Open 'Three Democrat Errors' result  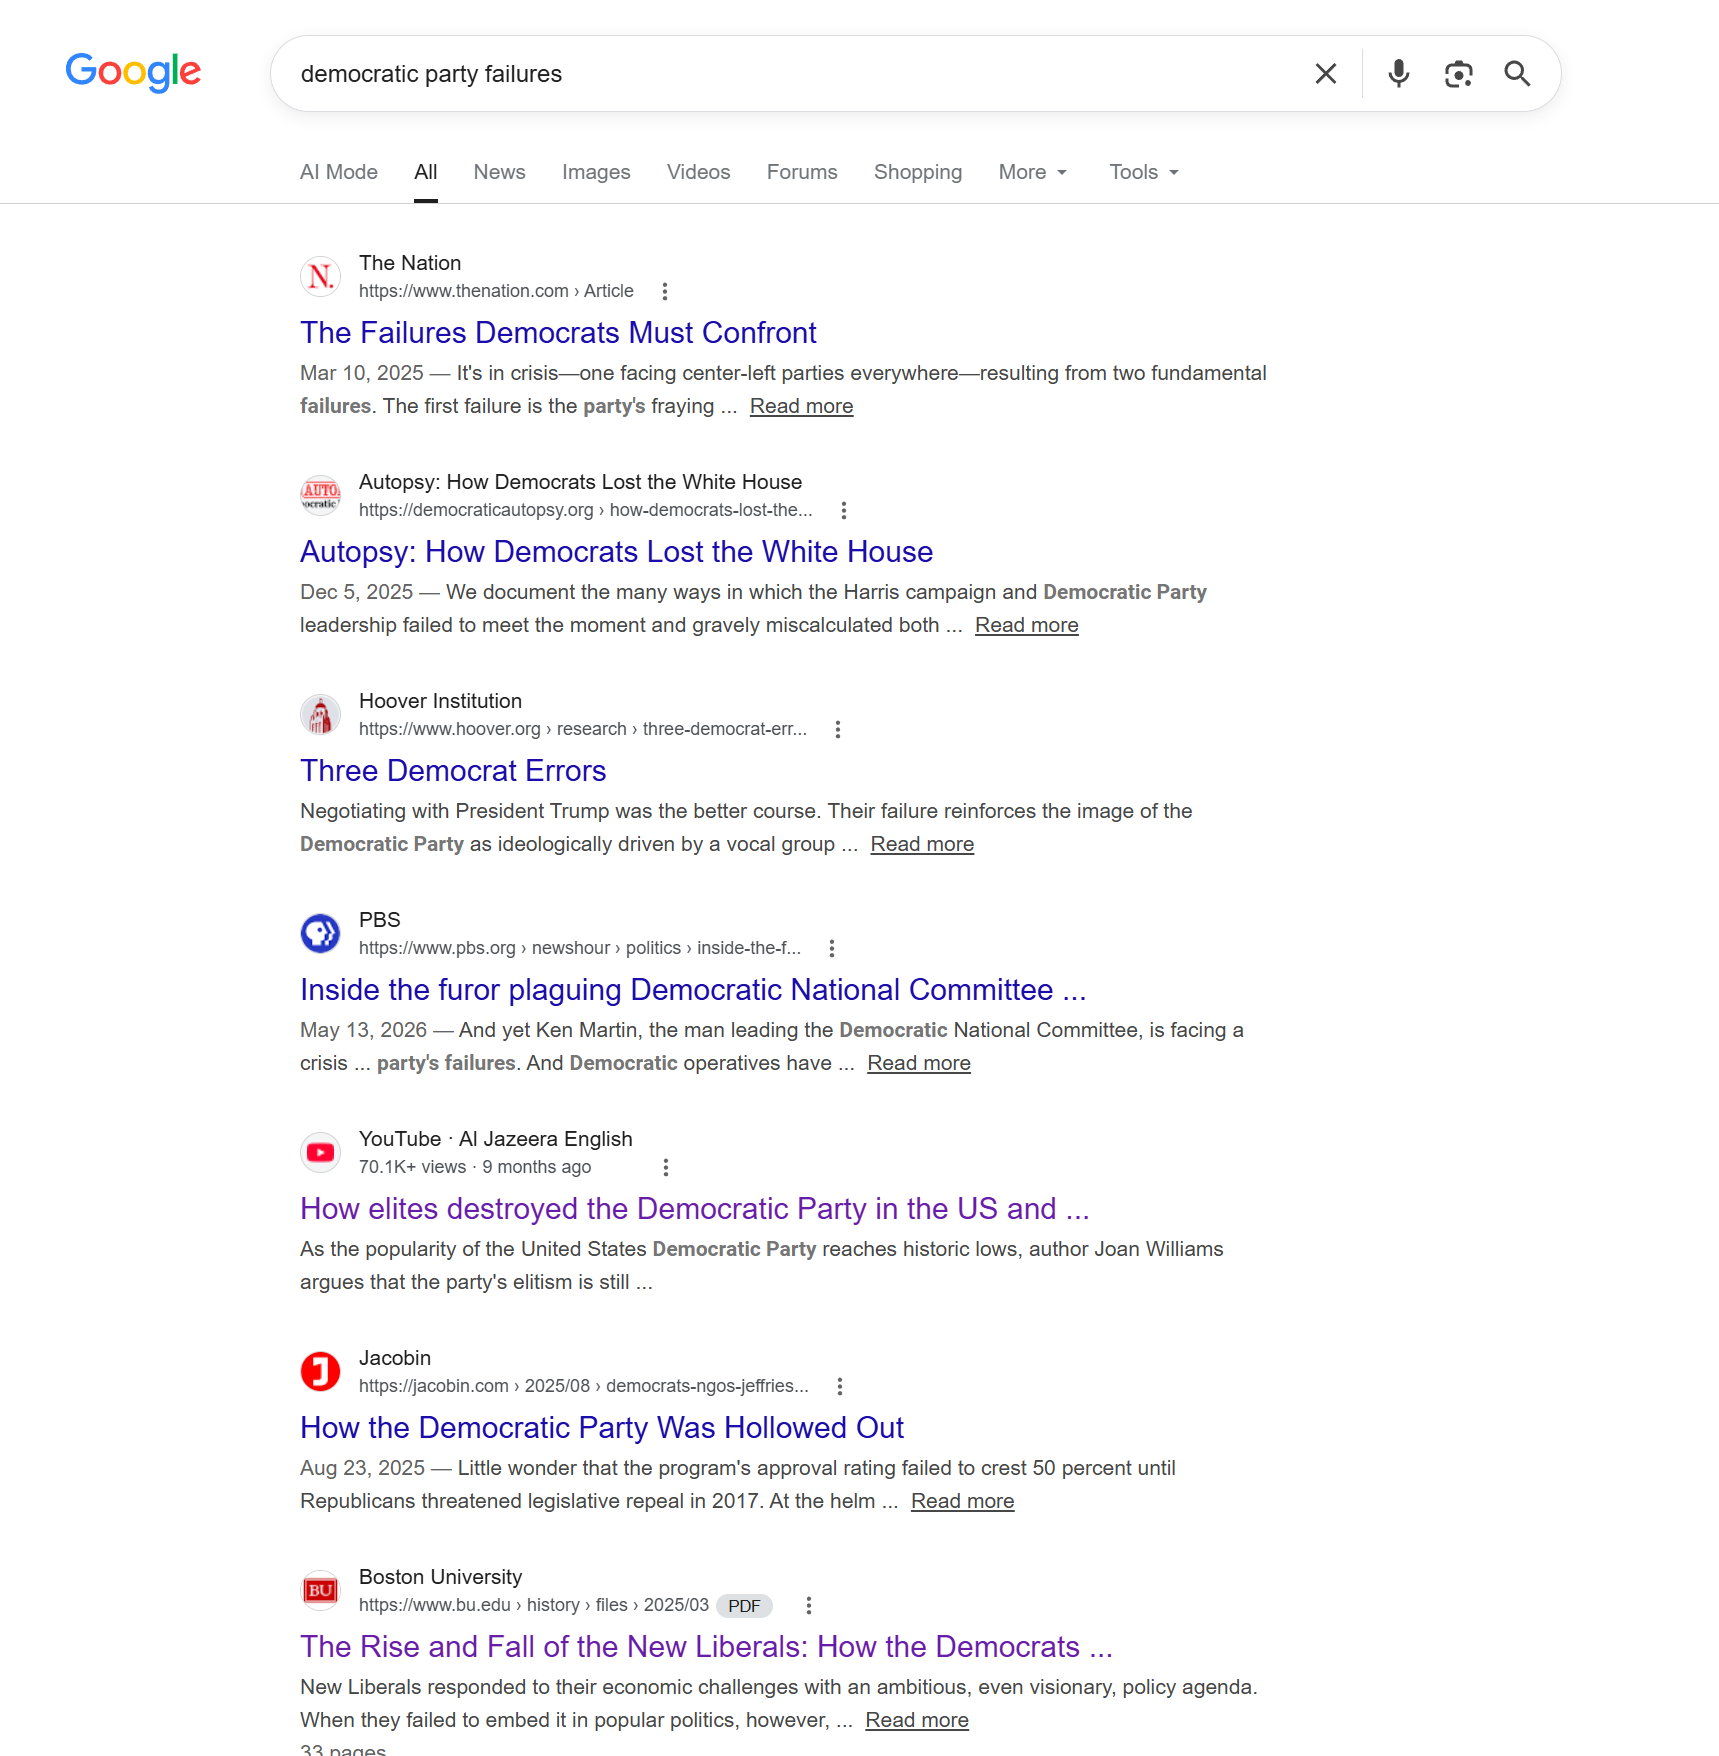point(453,771)
